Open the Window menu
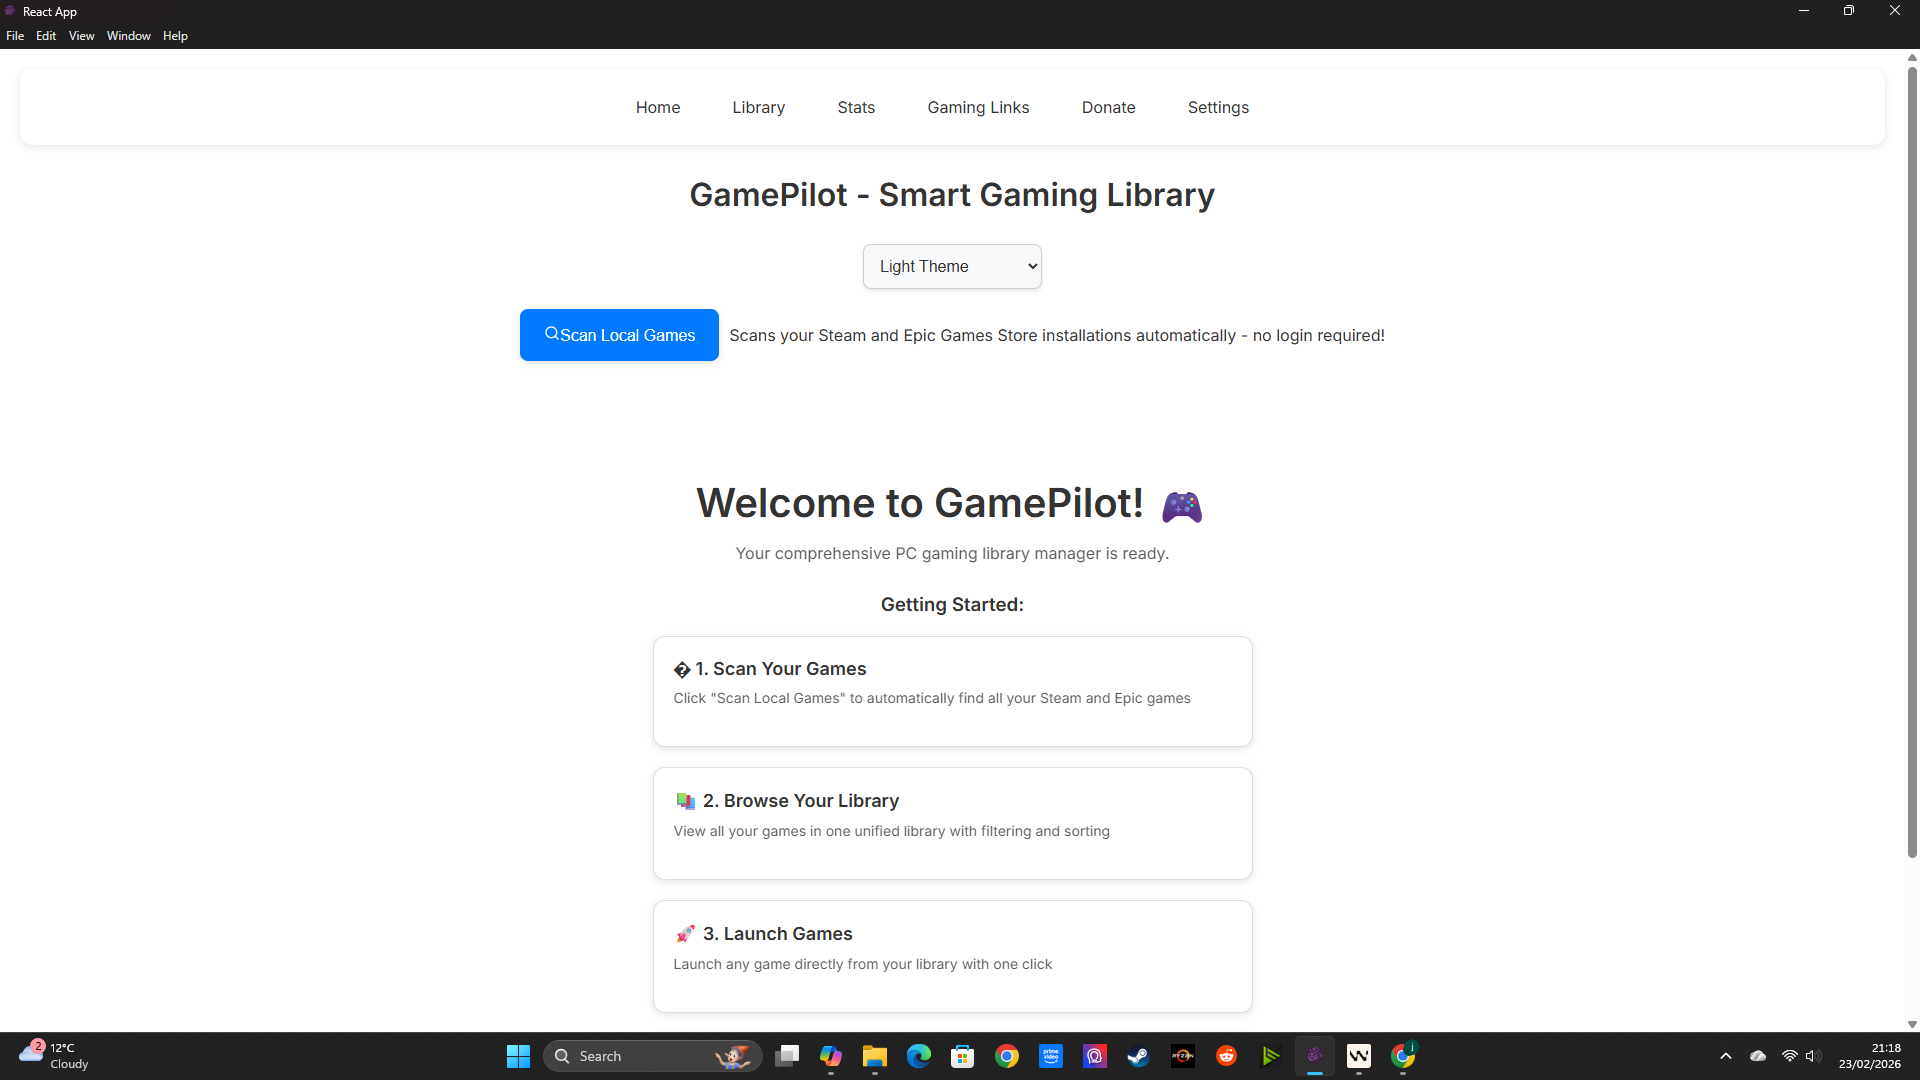The width and height of the screenshot is (1920, 1080). click(x=128, y=36)
